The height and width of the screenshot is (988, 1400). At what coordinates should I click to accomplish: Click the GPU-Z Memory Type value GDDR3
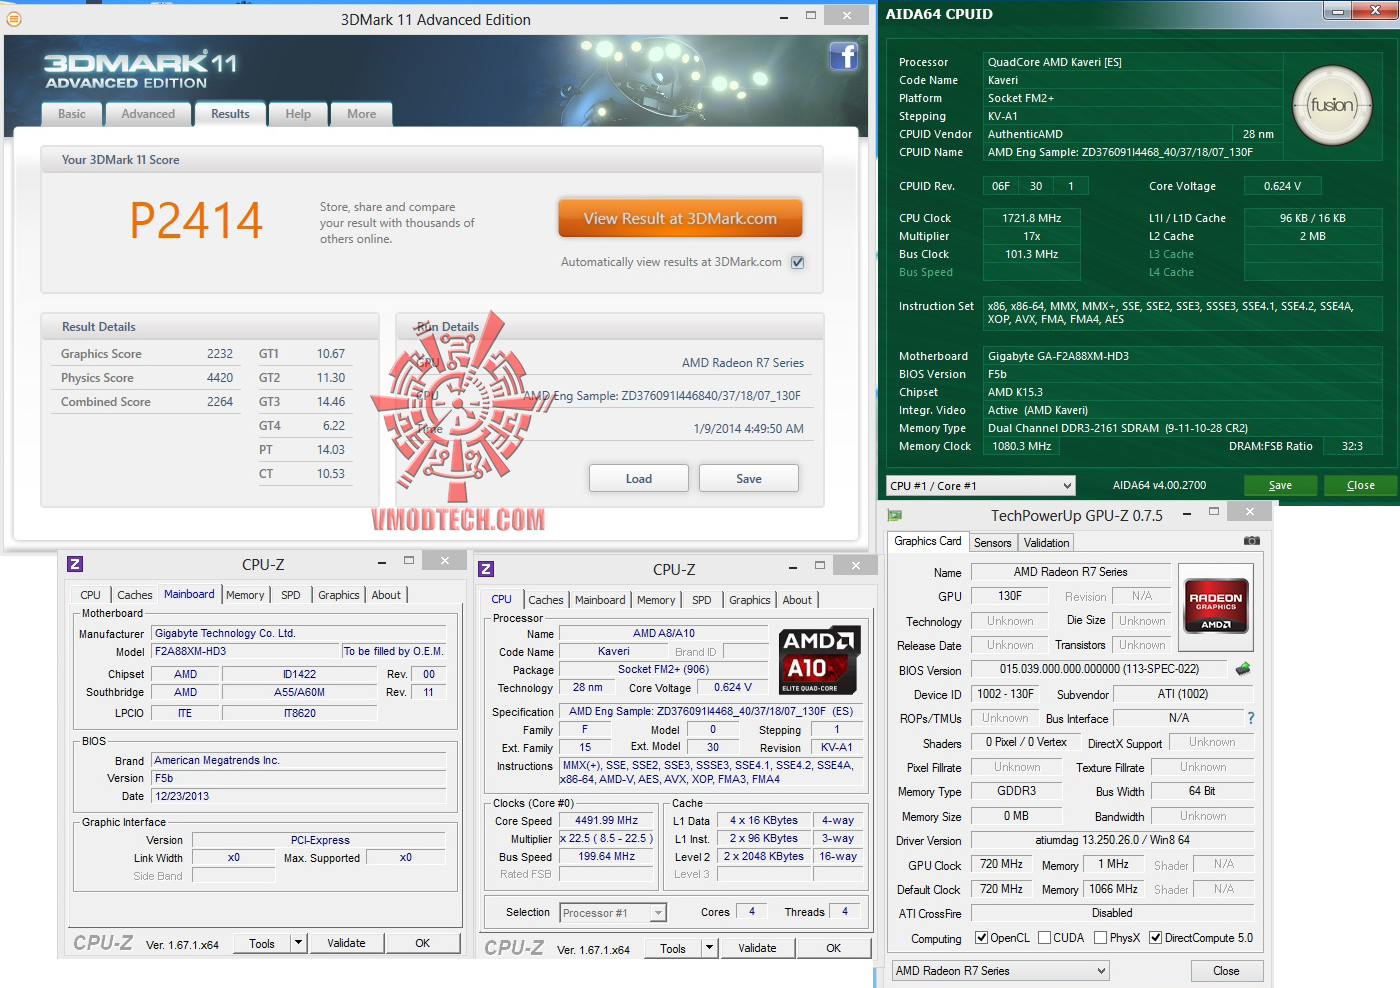click(x=1016, y=791)
